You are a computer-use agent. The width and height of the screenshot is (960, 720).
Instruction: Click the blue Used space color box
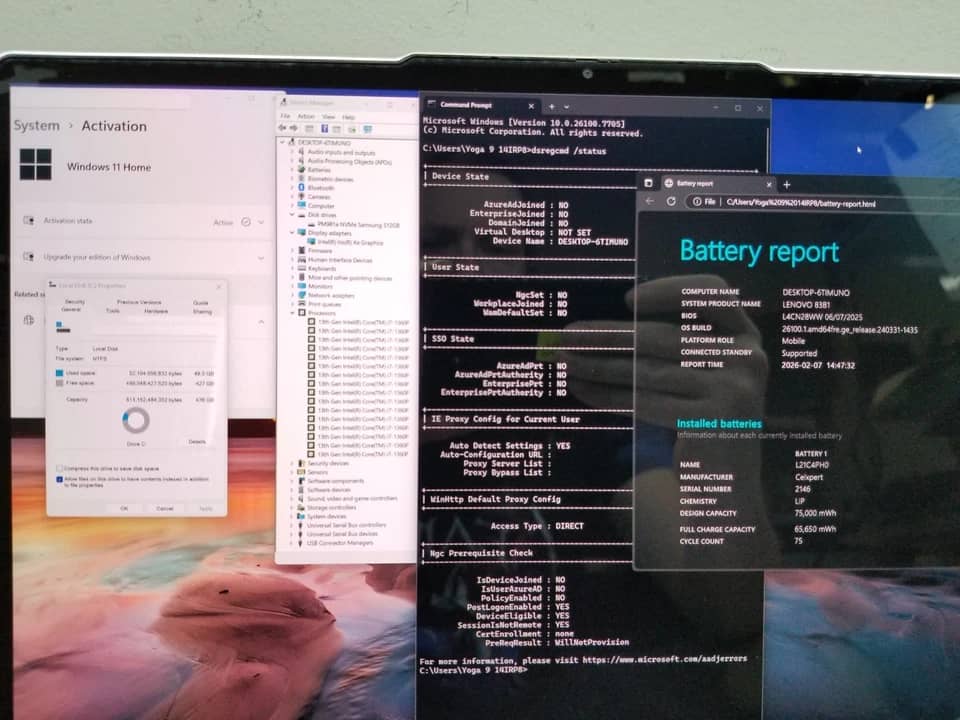pos(59,373)
